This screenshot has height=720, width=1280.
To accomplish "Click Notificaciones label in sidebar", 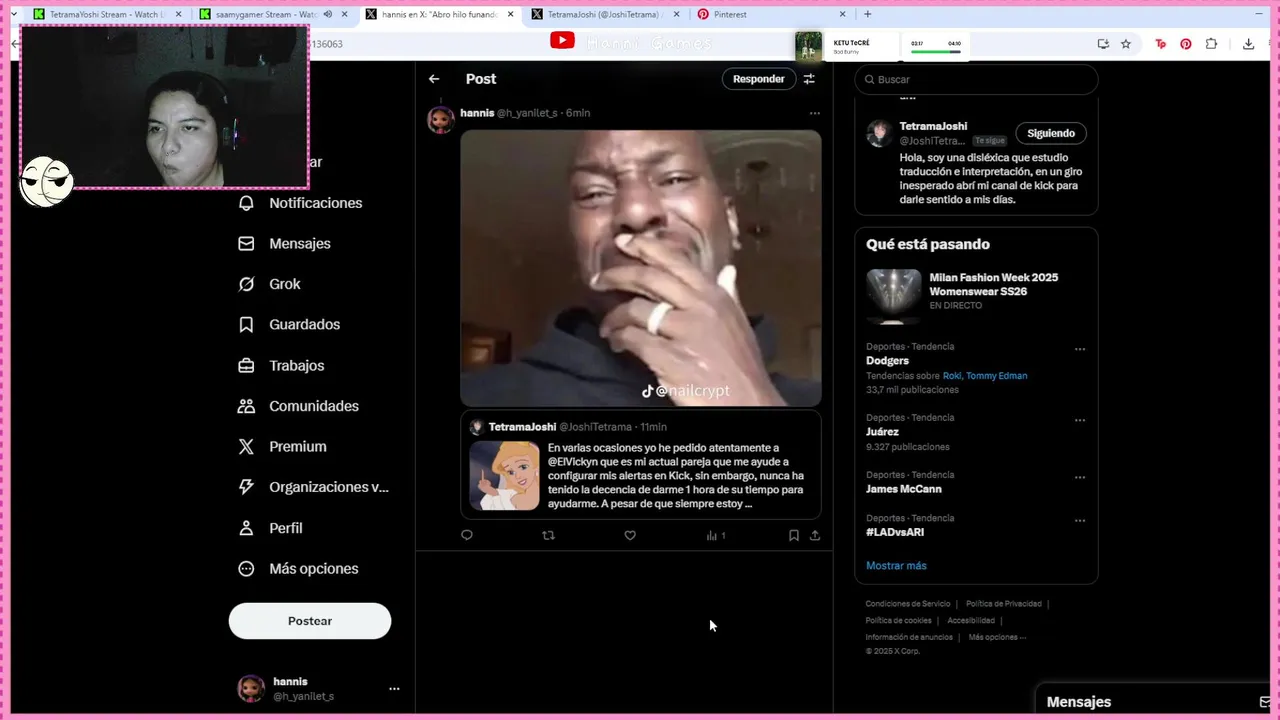I will [x=316, y=203].
